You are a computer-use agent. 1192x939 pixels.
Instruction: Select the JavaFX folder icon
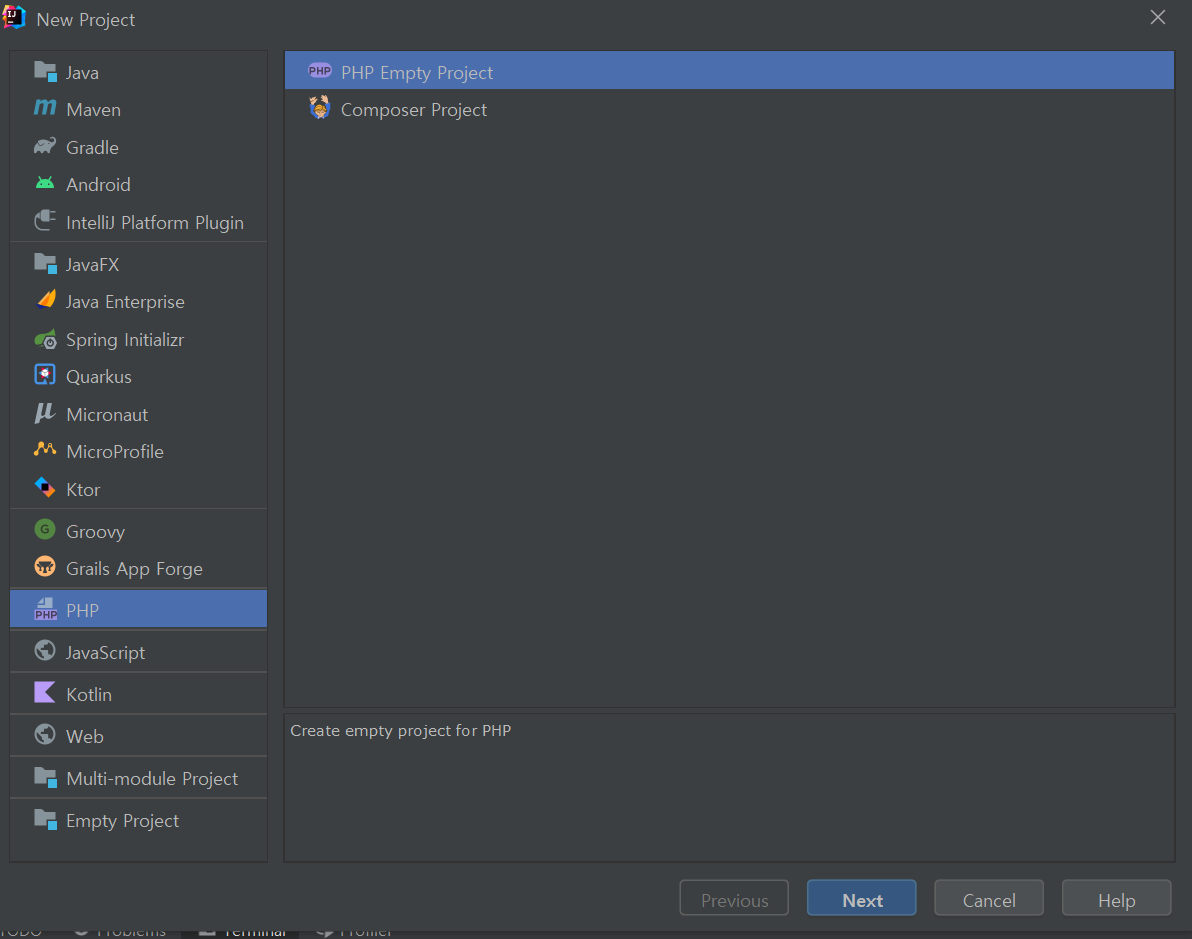click(46, 264)
